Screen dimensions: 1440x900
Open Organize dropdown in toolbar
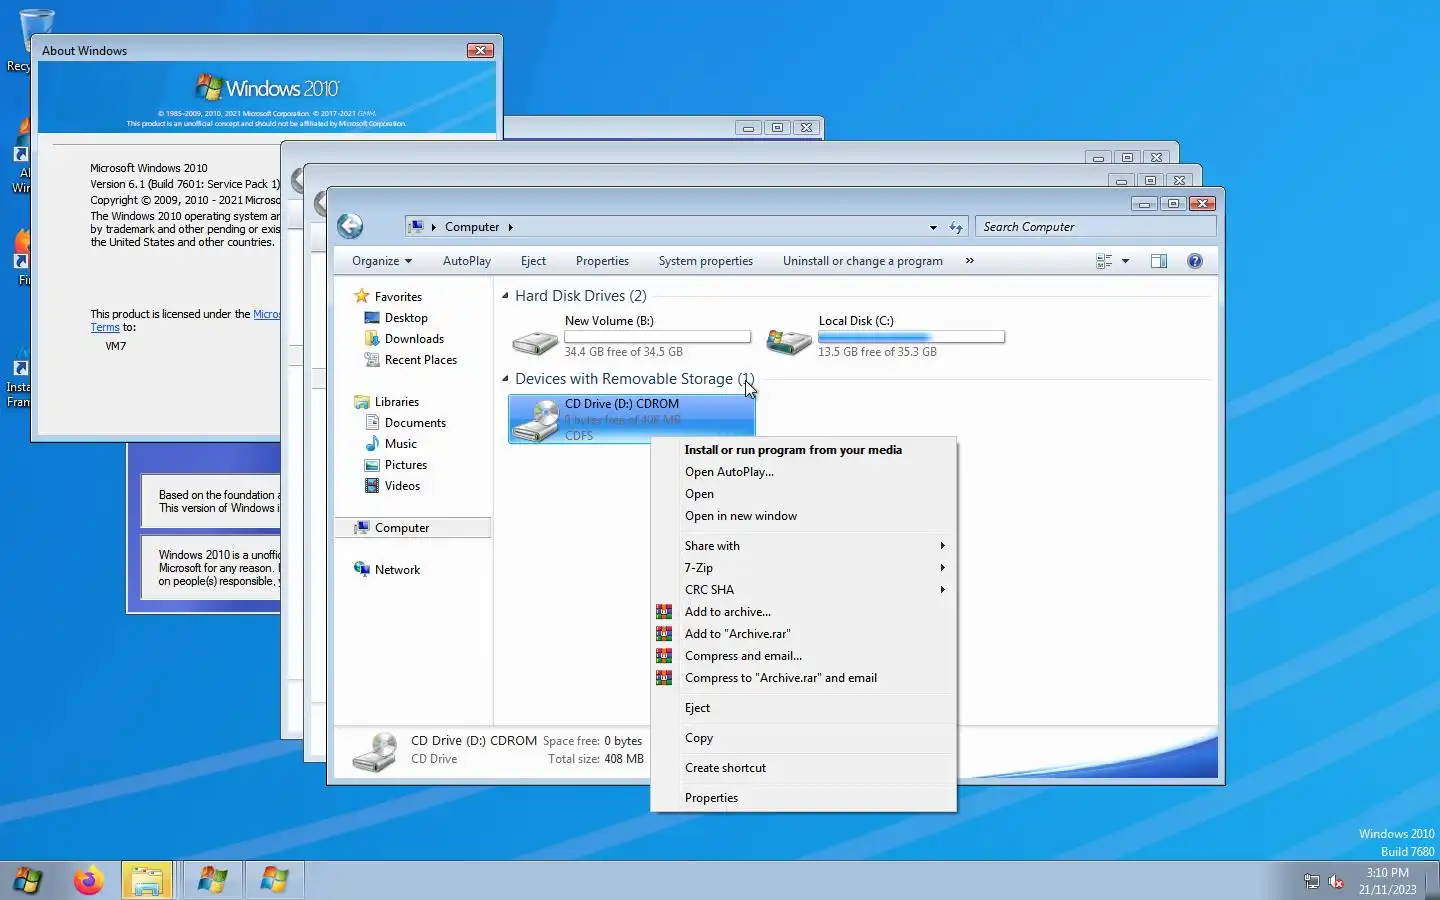pyautogui.click(x=382, y=261)
